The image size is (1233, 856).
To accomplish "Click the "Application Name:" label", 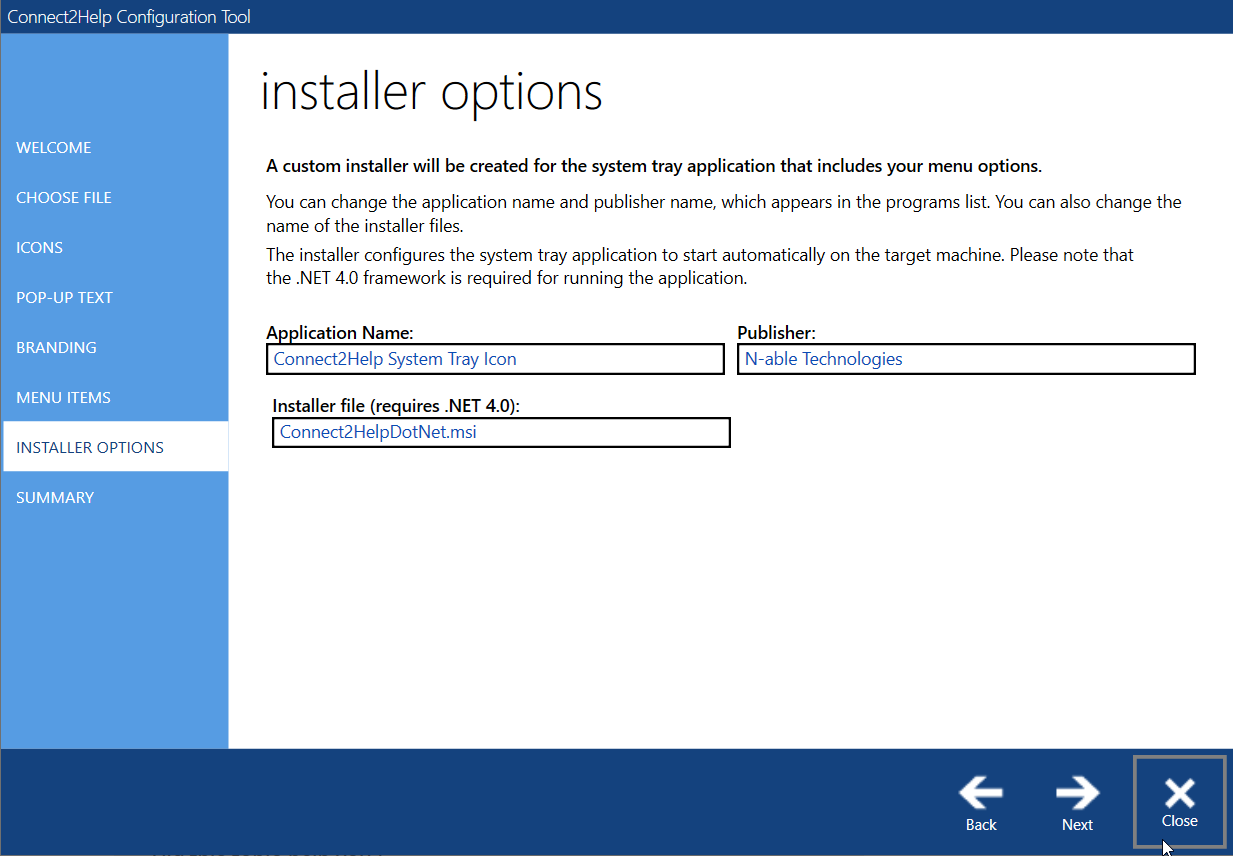I will click(340, 333).
